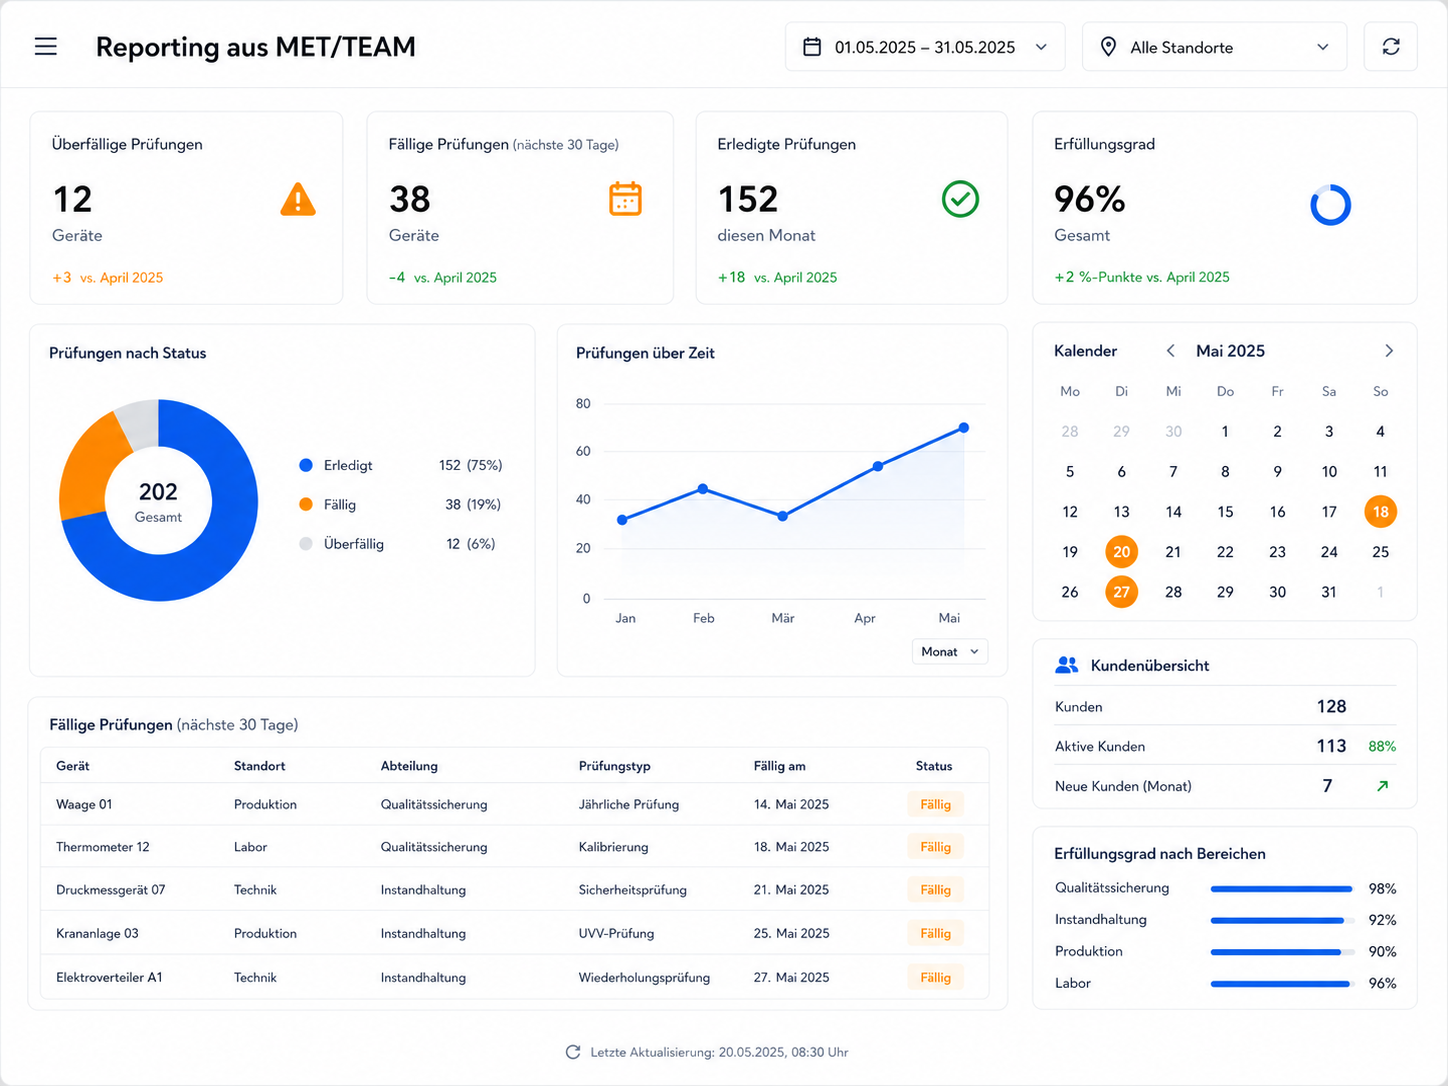Open the Monat interval dropdown
Screen dimensions: 1448x1086
coord(949,651)
